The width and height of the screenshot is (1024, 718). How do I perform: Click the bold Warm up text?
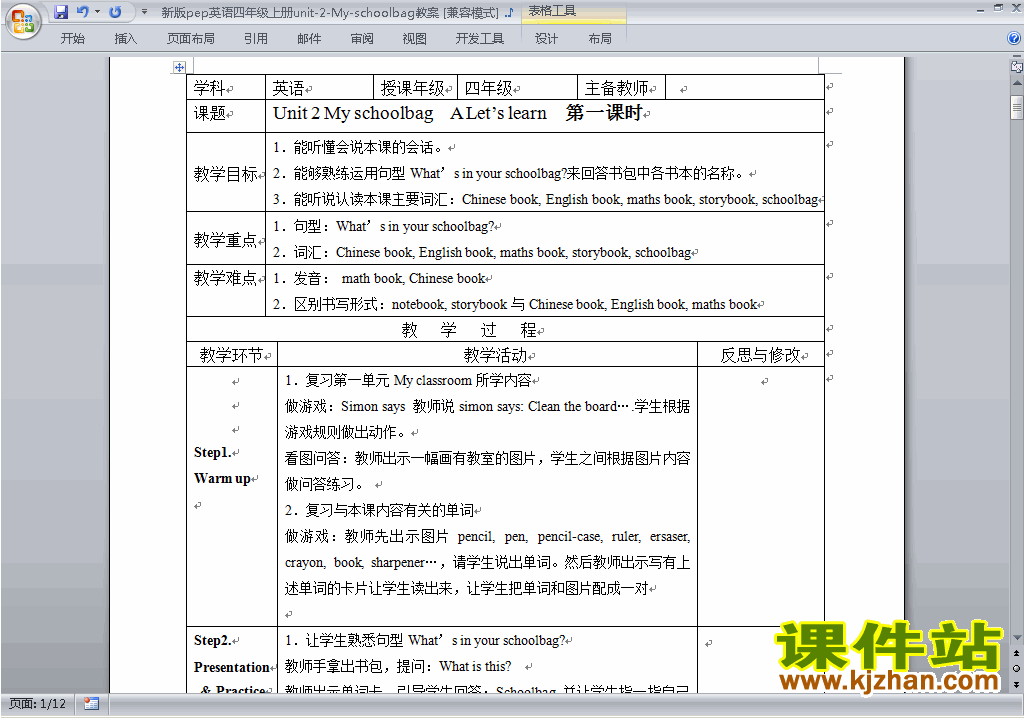[222, 478]
